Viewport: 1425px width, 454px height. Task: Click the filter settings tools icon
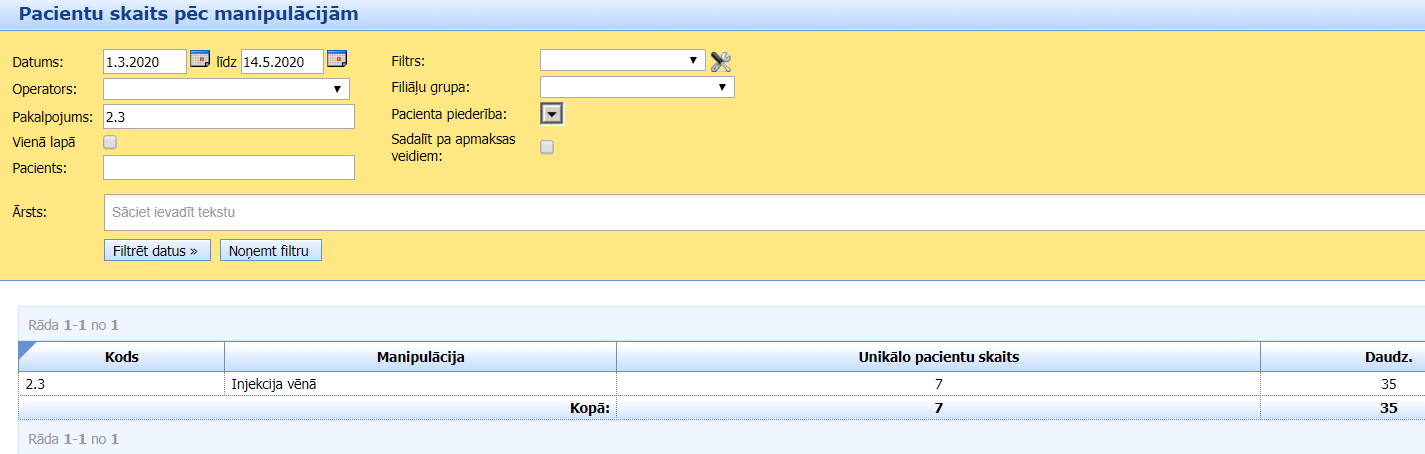click(x=721, y=62)
